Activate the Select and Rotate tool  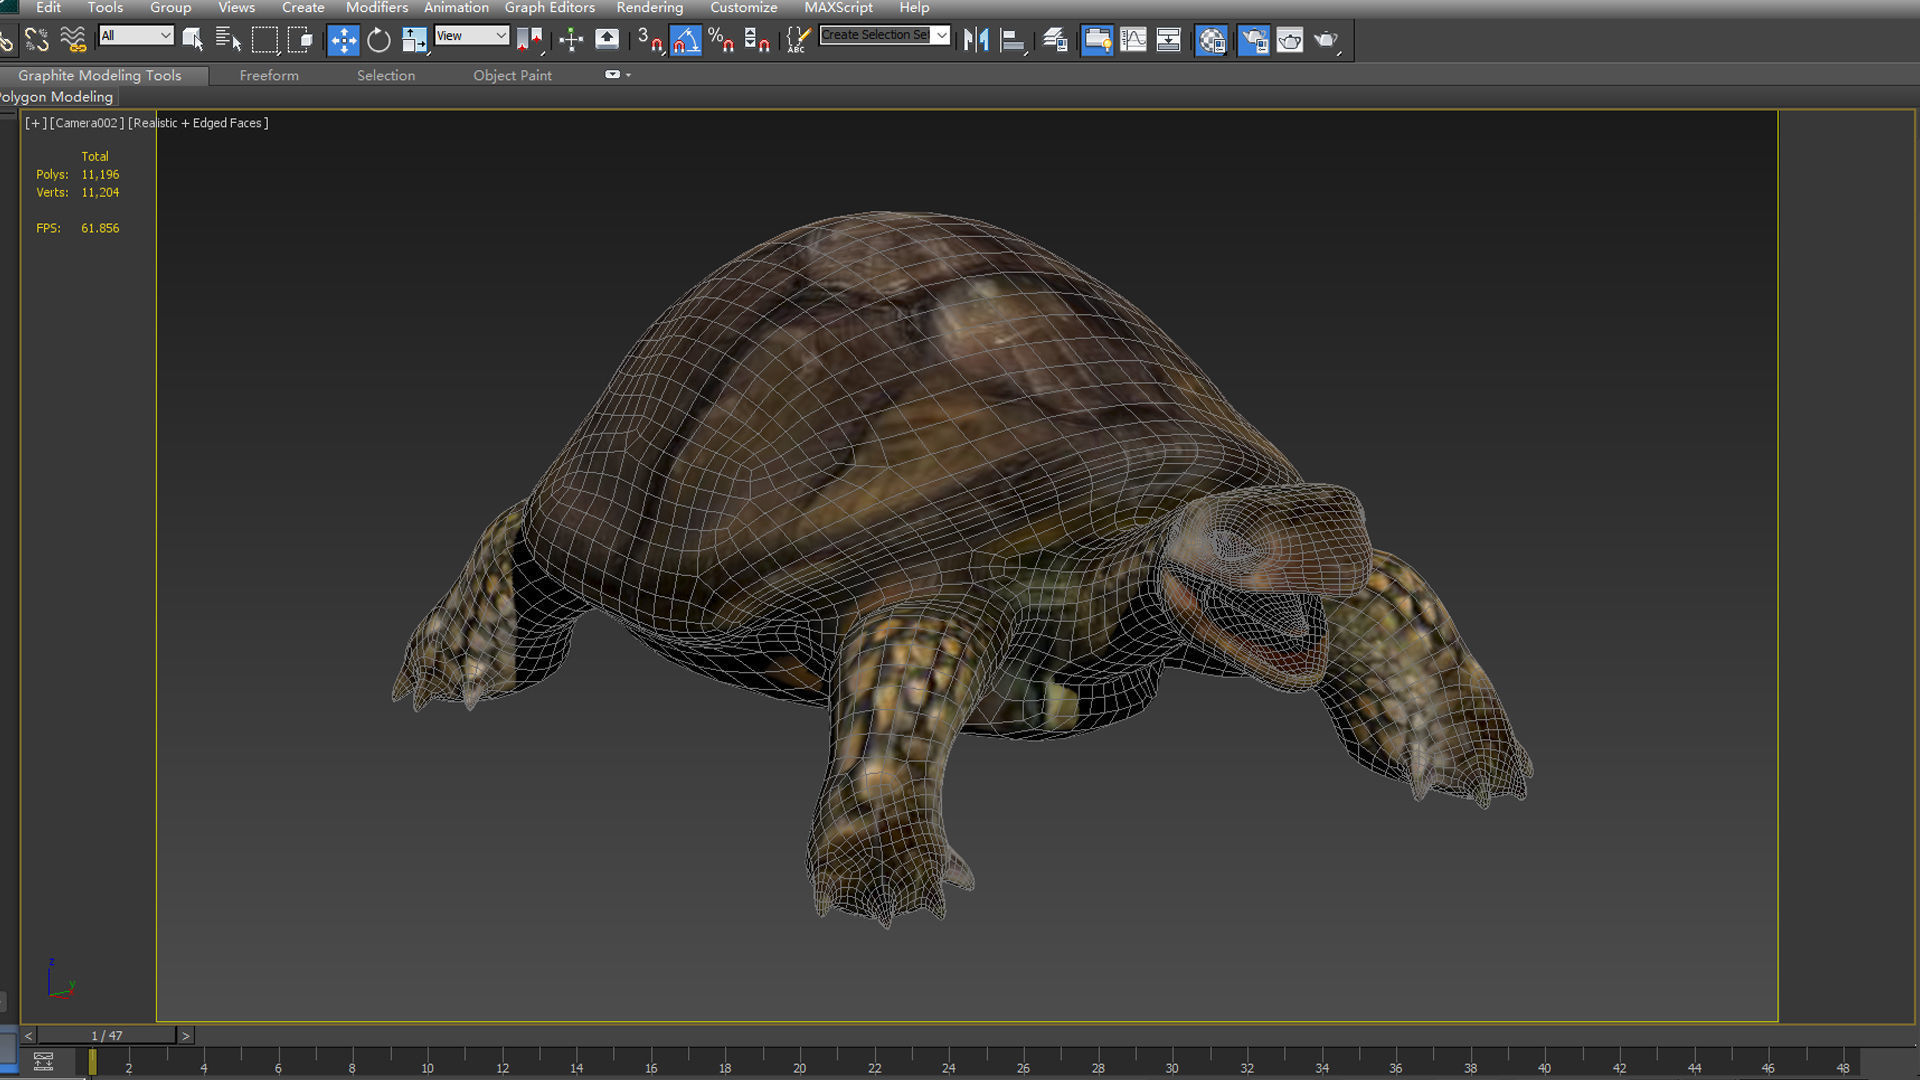coord(379,40)
